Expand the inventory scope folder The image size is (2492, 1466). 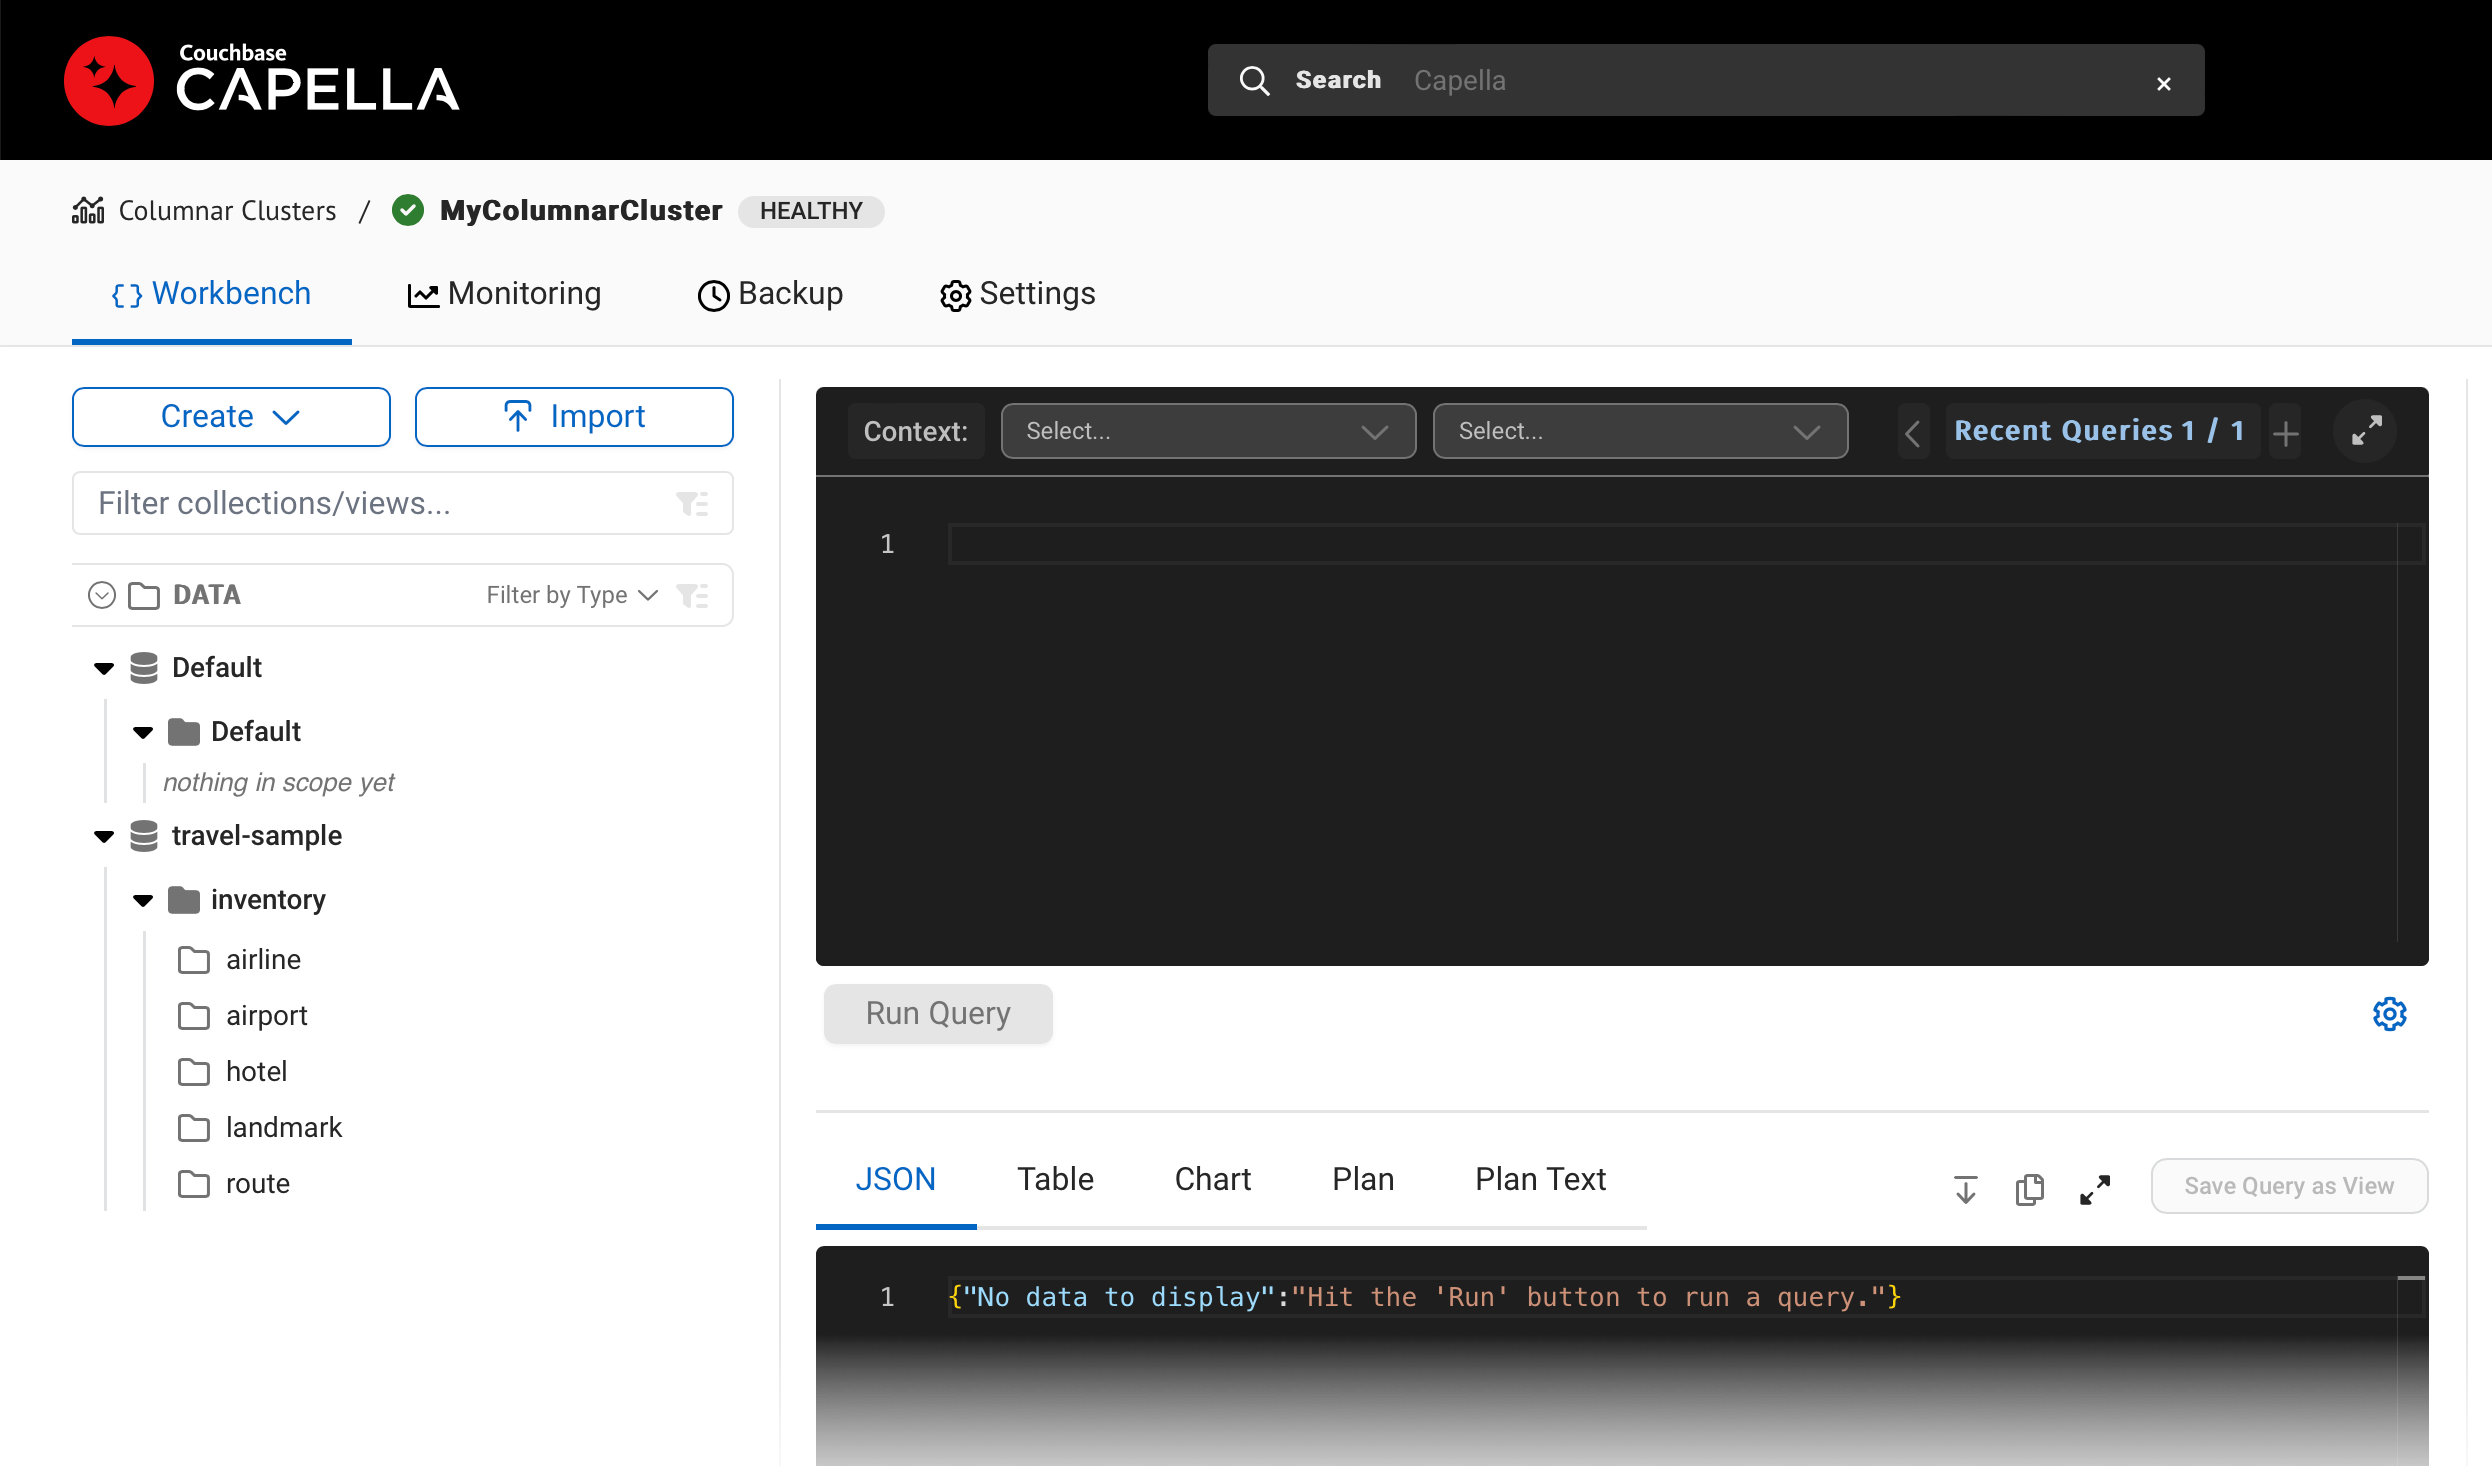tap(141, 899)
